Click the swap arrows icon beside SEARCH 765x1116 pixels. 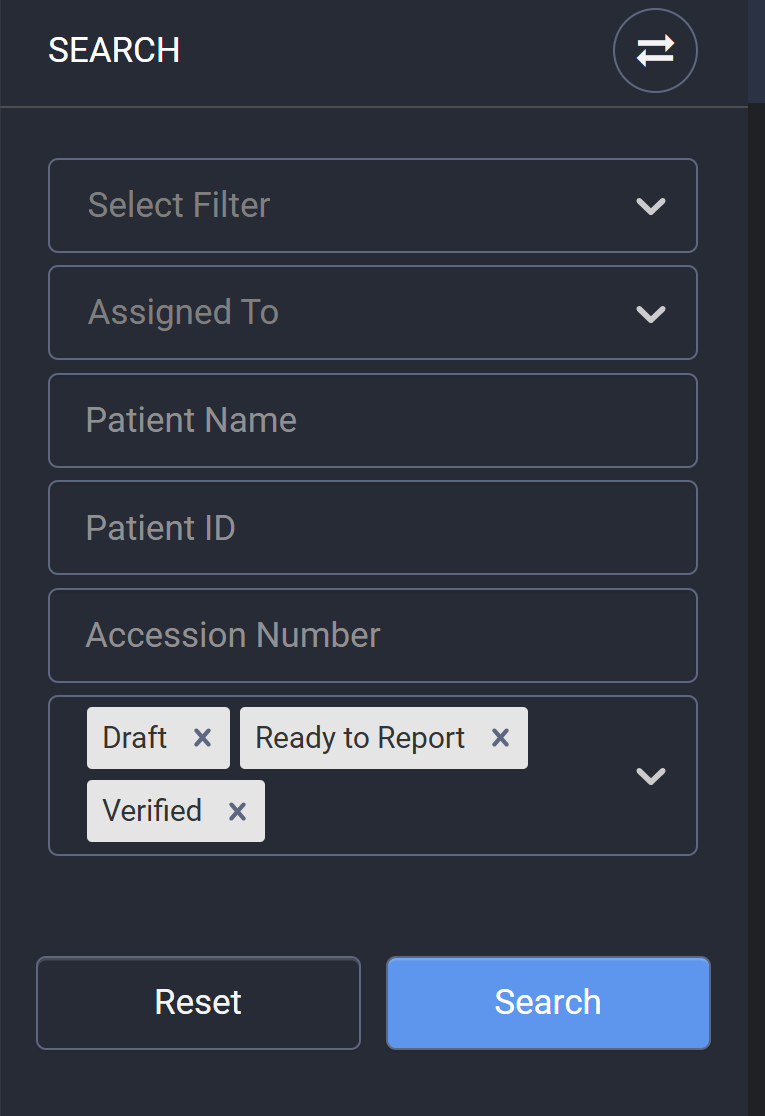click(x=655, y=51)
